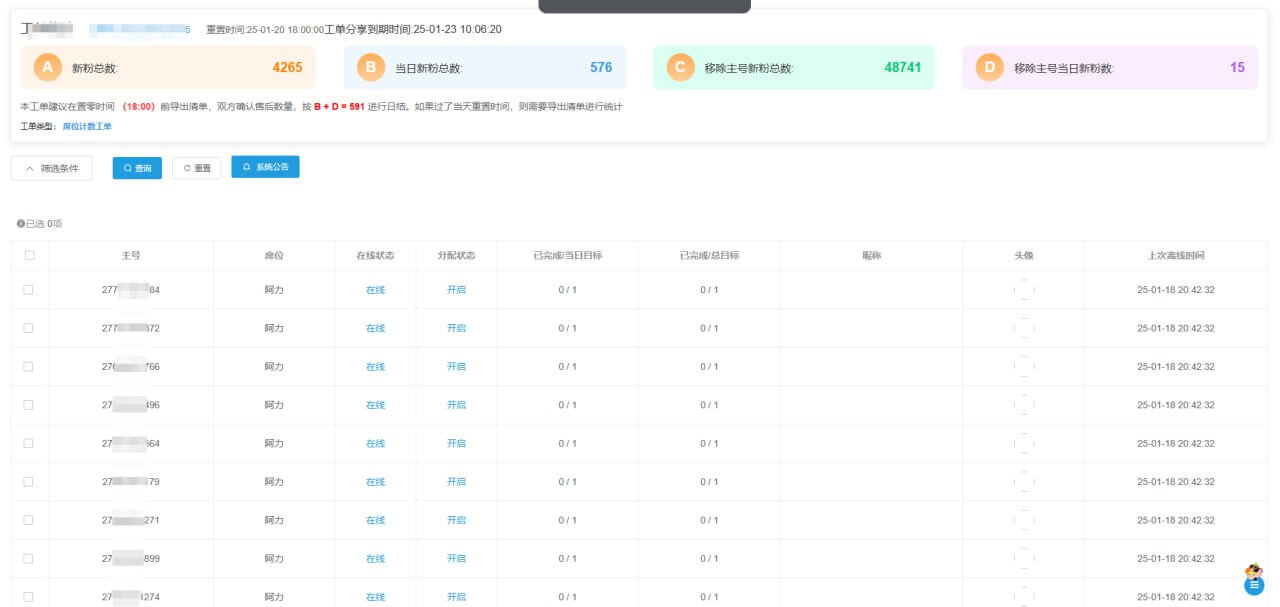The width and height of the screenshot is (1280, 607).
Task: Click the 在线 online status in second row
Action: click(x=375, y=328)
